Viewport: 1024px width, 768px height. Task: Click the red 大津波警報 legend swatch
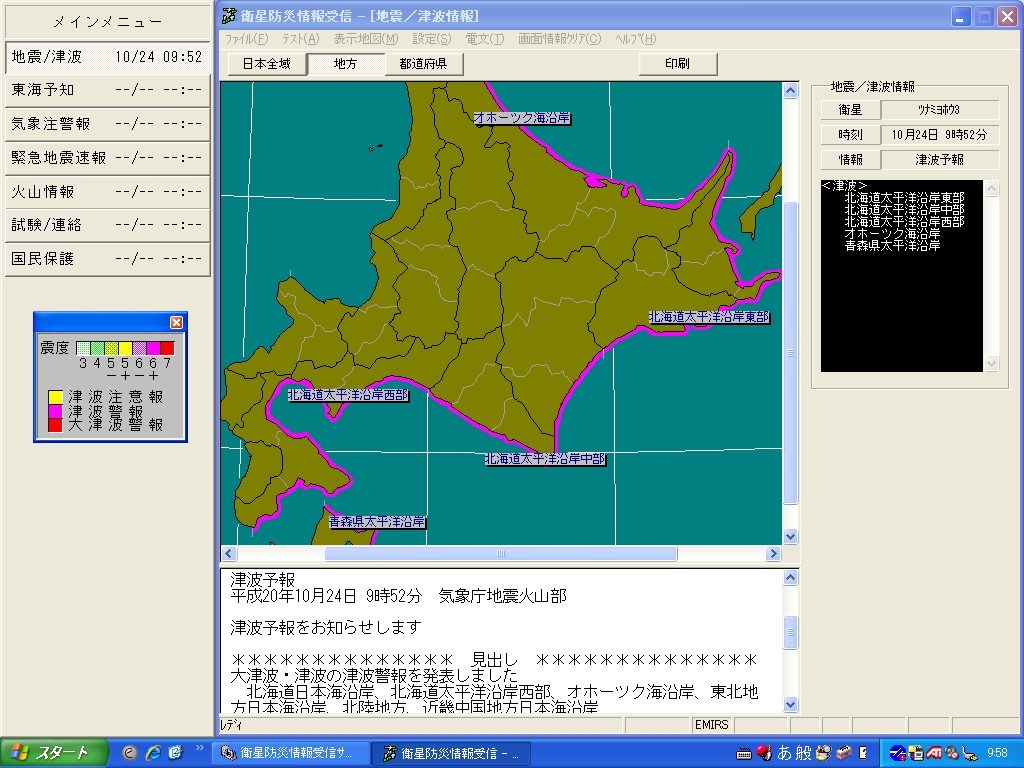pos(56,425)
